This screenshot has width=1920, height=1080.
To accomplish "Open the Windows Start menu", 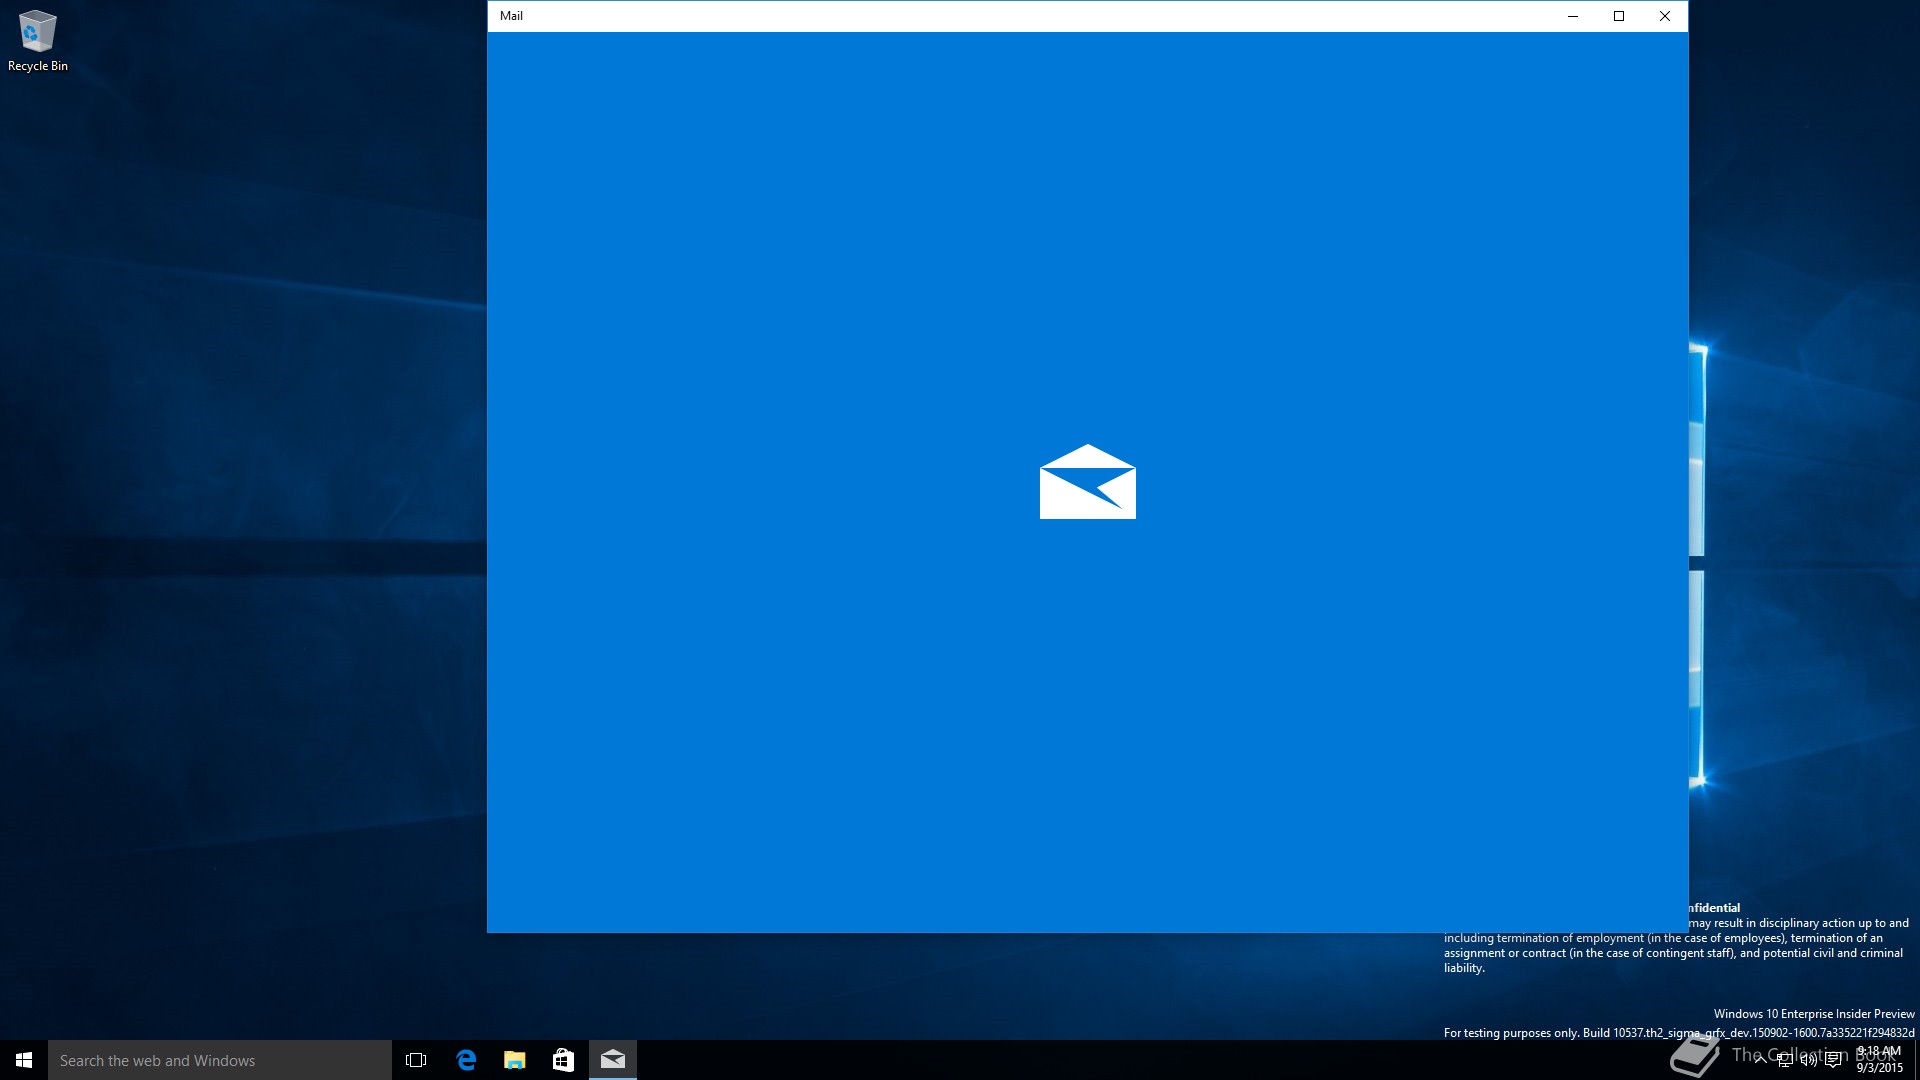I will 24,1060.
